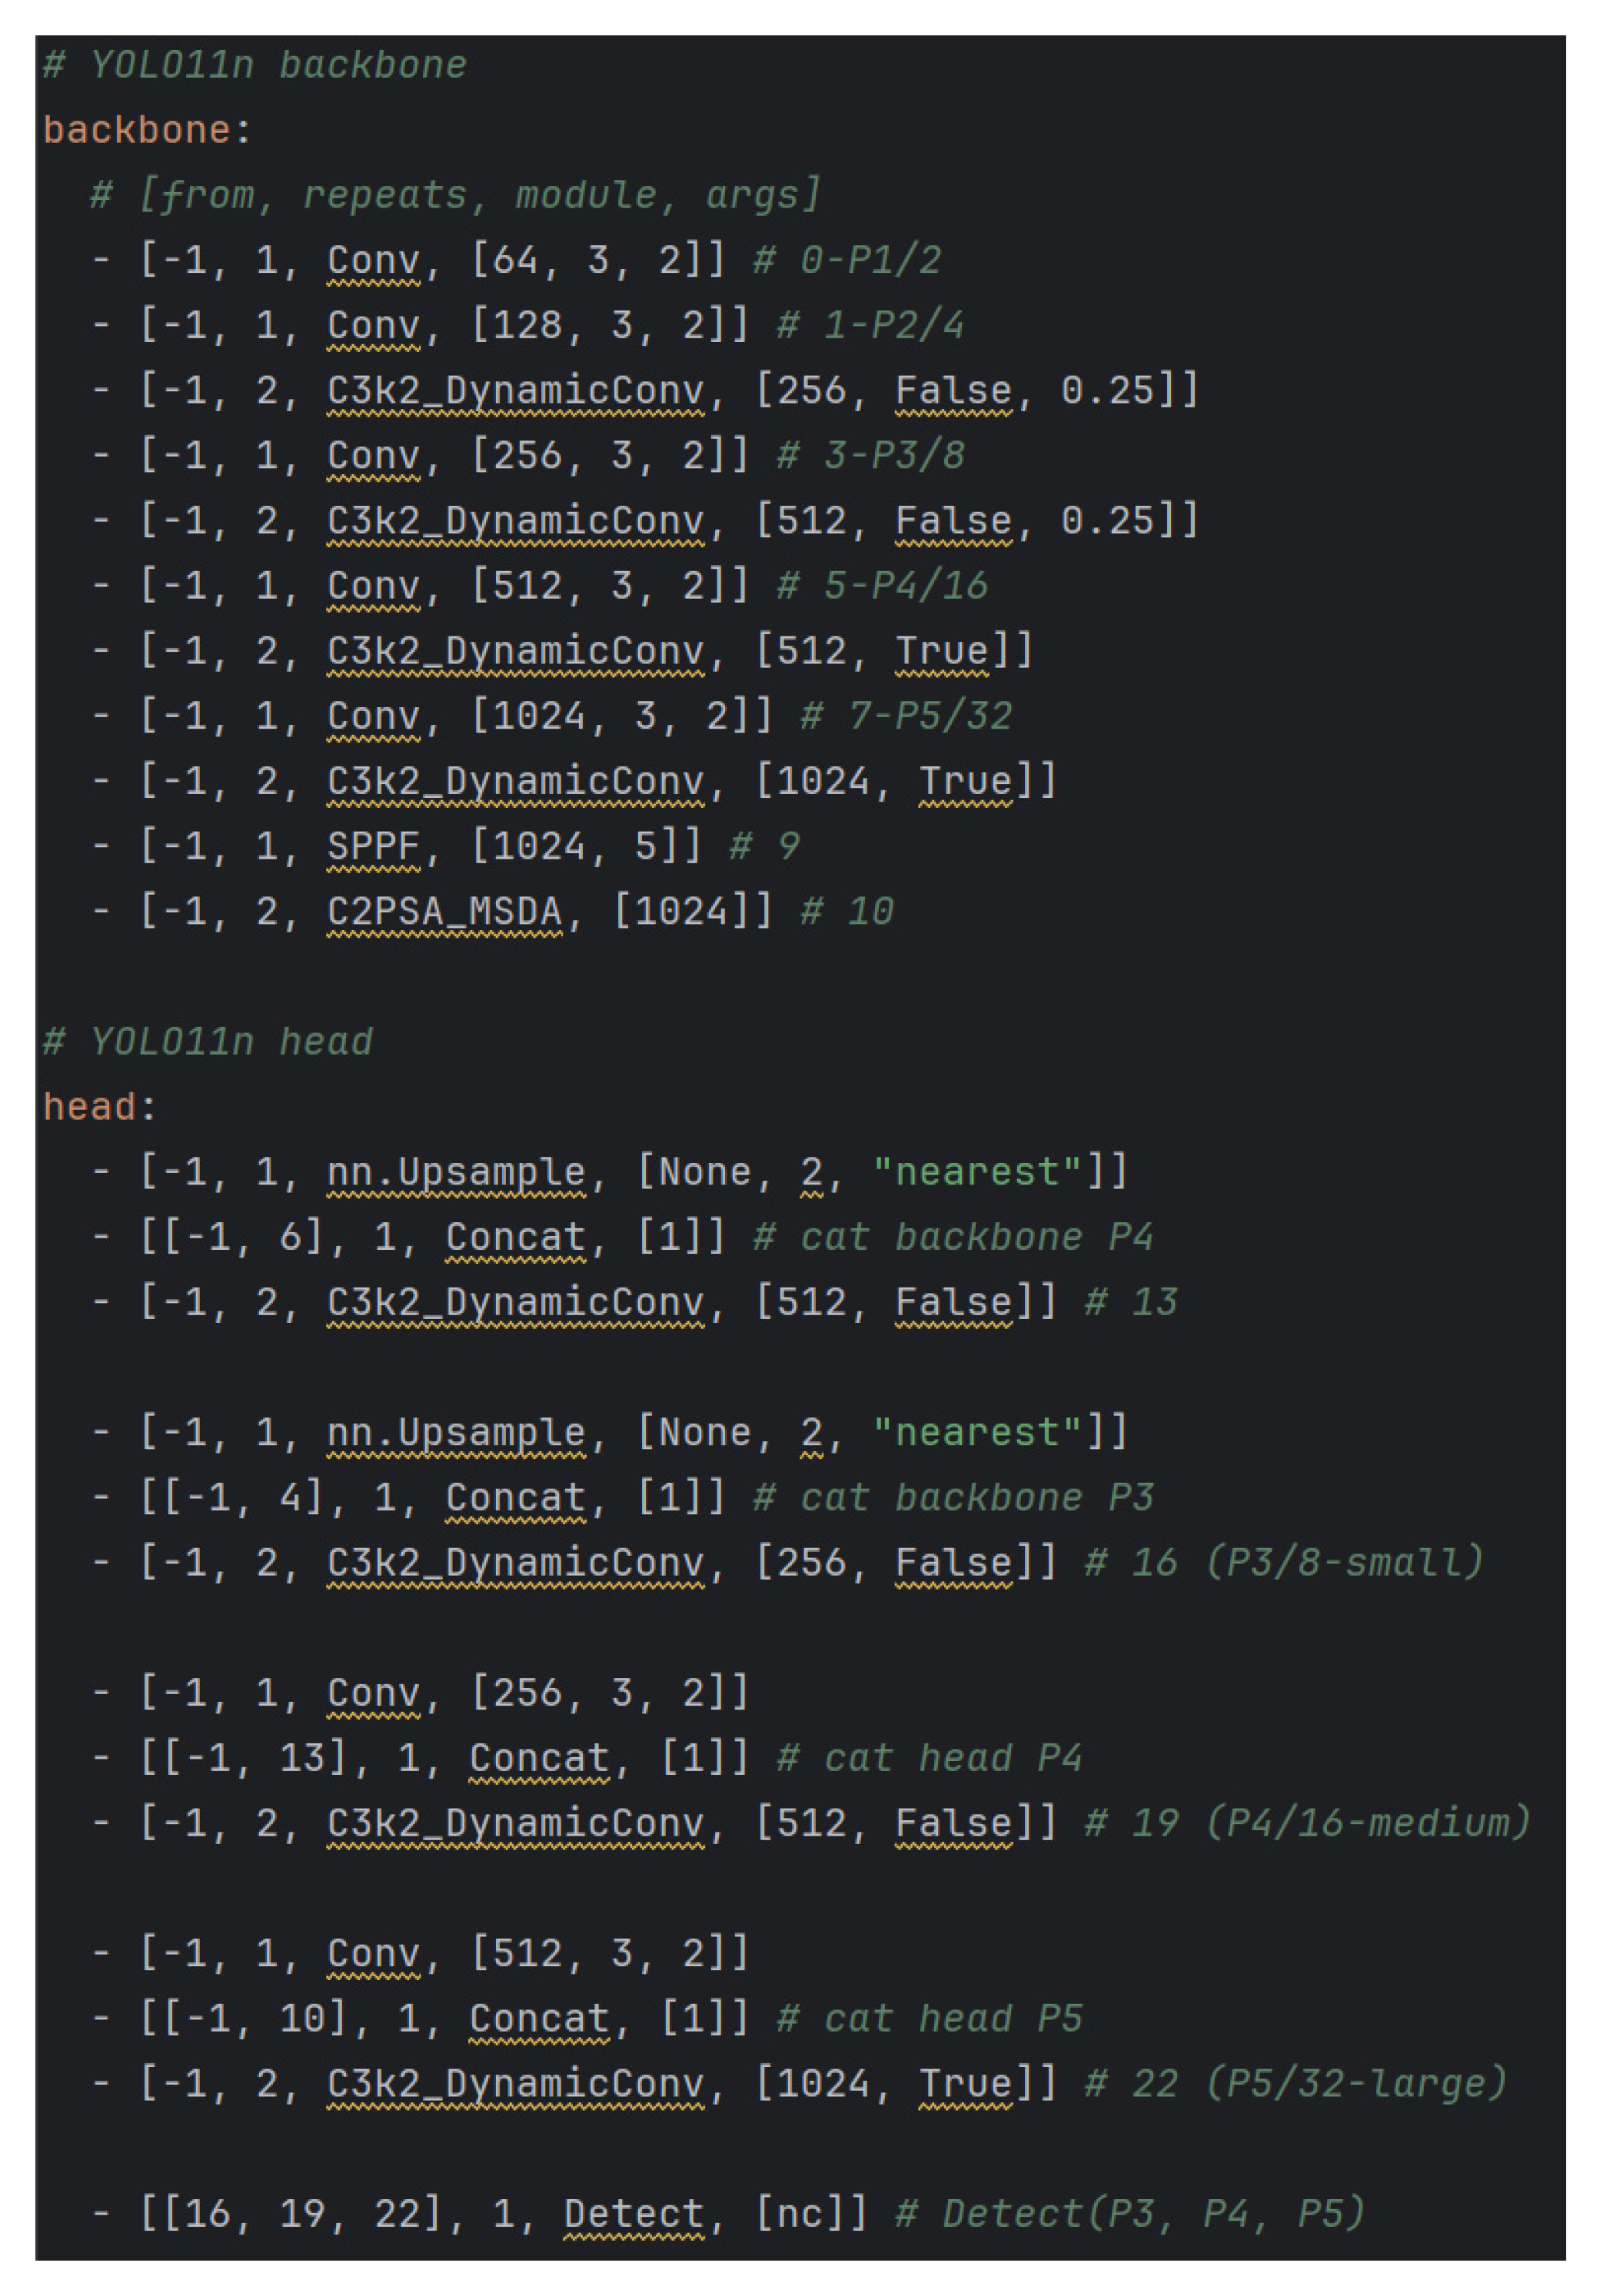Click the 'cat backbone P4' comment
This screenshot has height=2296, width=1600.
pos(975,1237)
